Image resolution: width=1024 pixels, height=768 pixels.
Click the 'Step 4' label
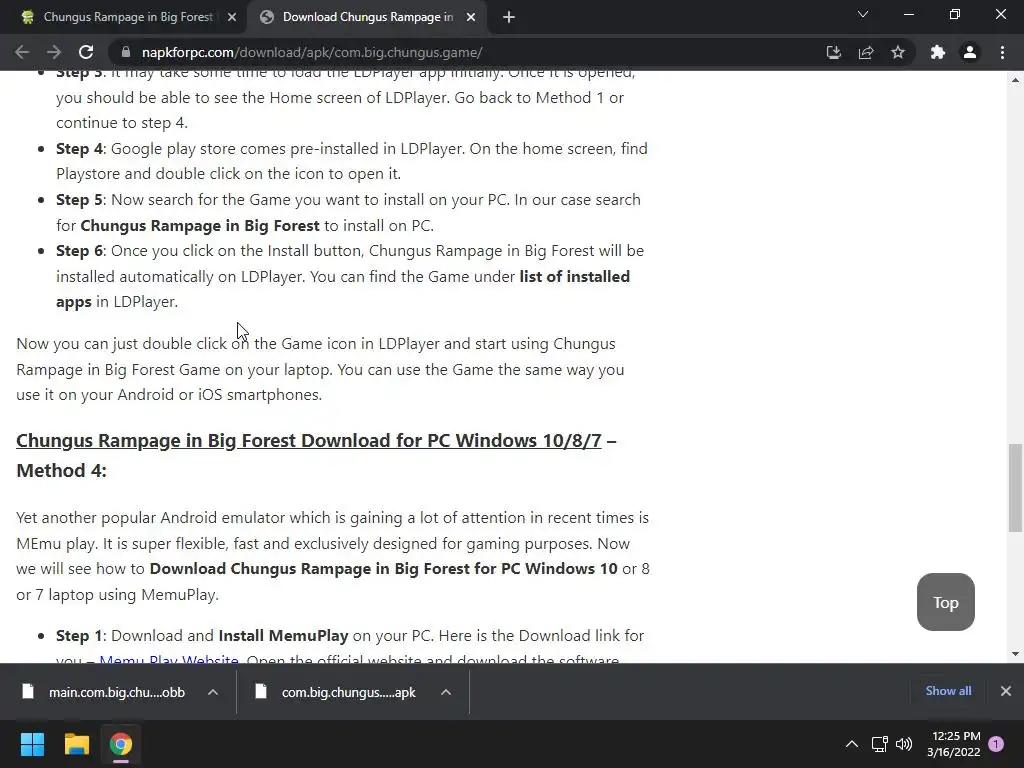point(79,149)
